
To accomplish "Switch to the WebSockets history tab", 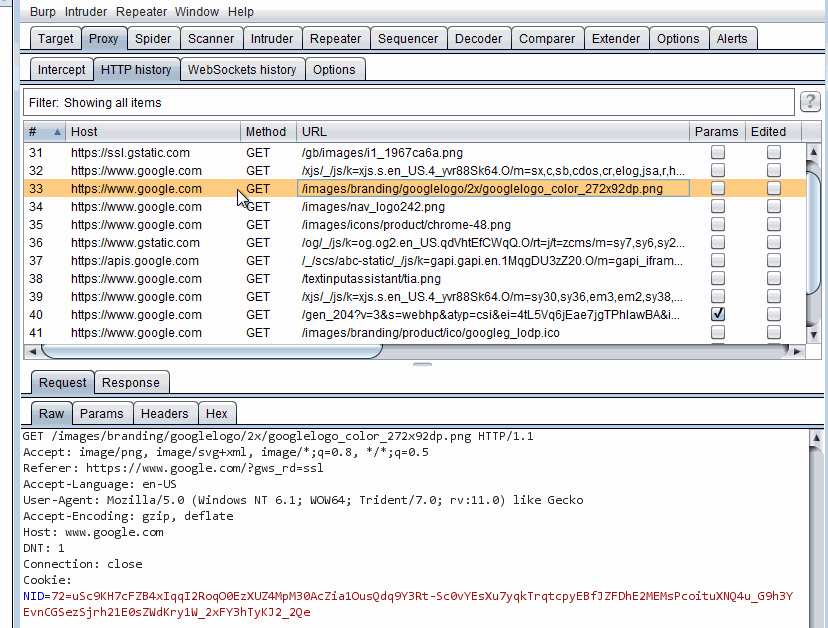I will click(242, 70).
